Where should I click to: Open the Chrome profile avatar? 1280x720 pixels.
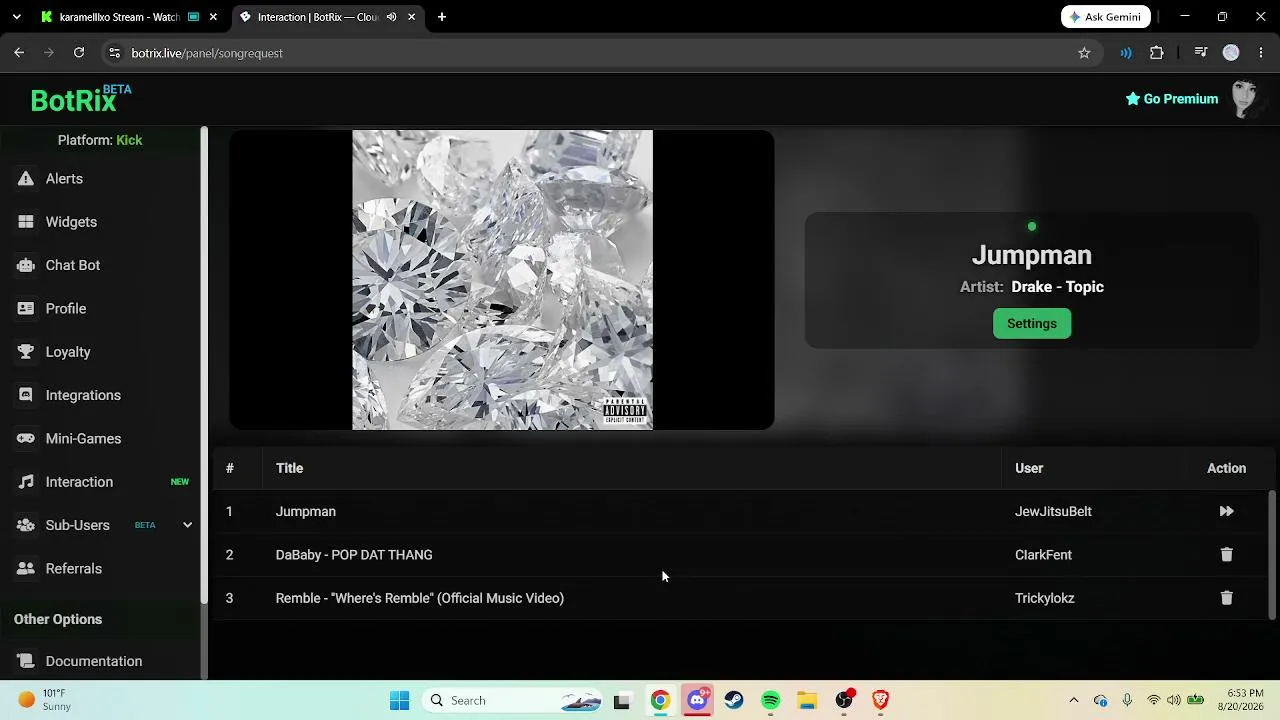tap(1231, 53)
